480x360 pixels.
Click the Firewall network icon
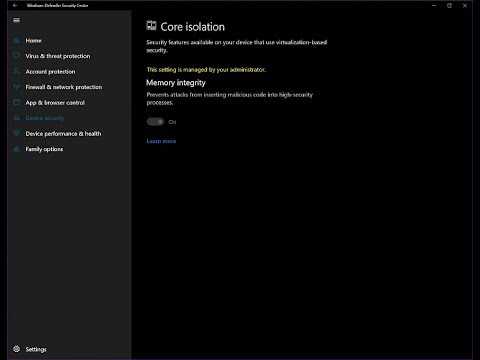click(x=16, y=87)
